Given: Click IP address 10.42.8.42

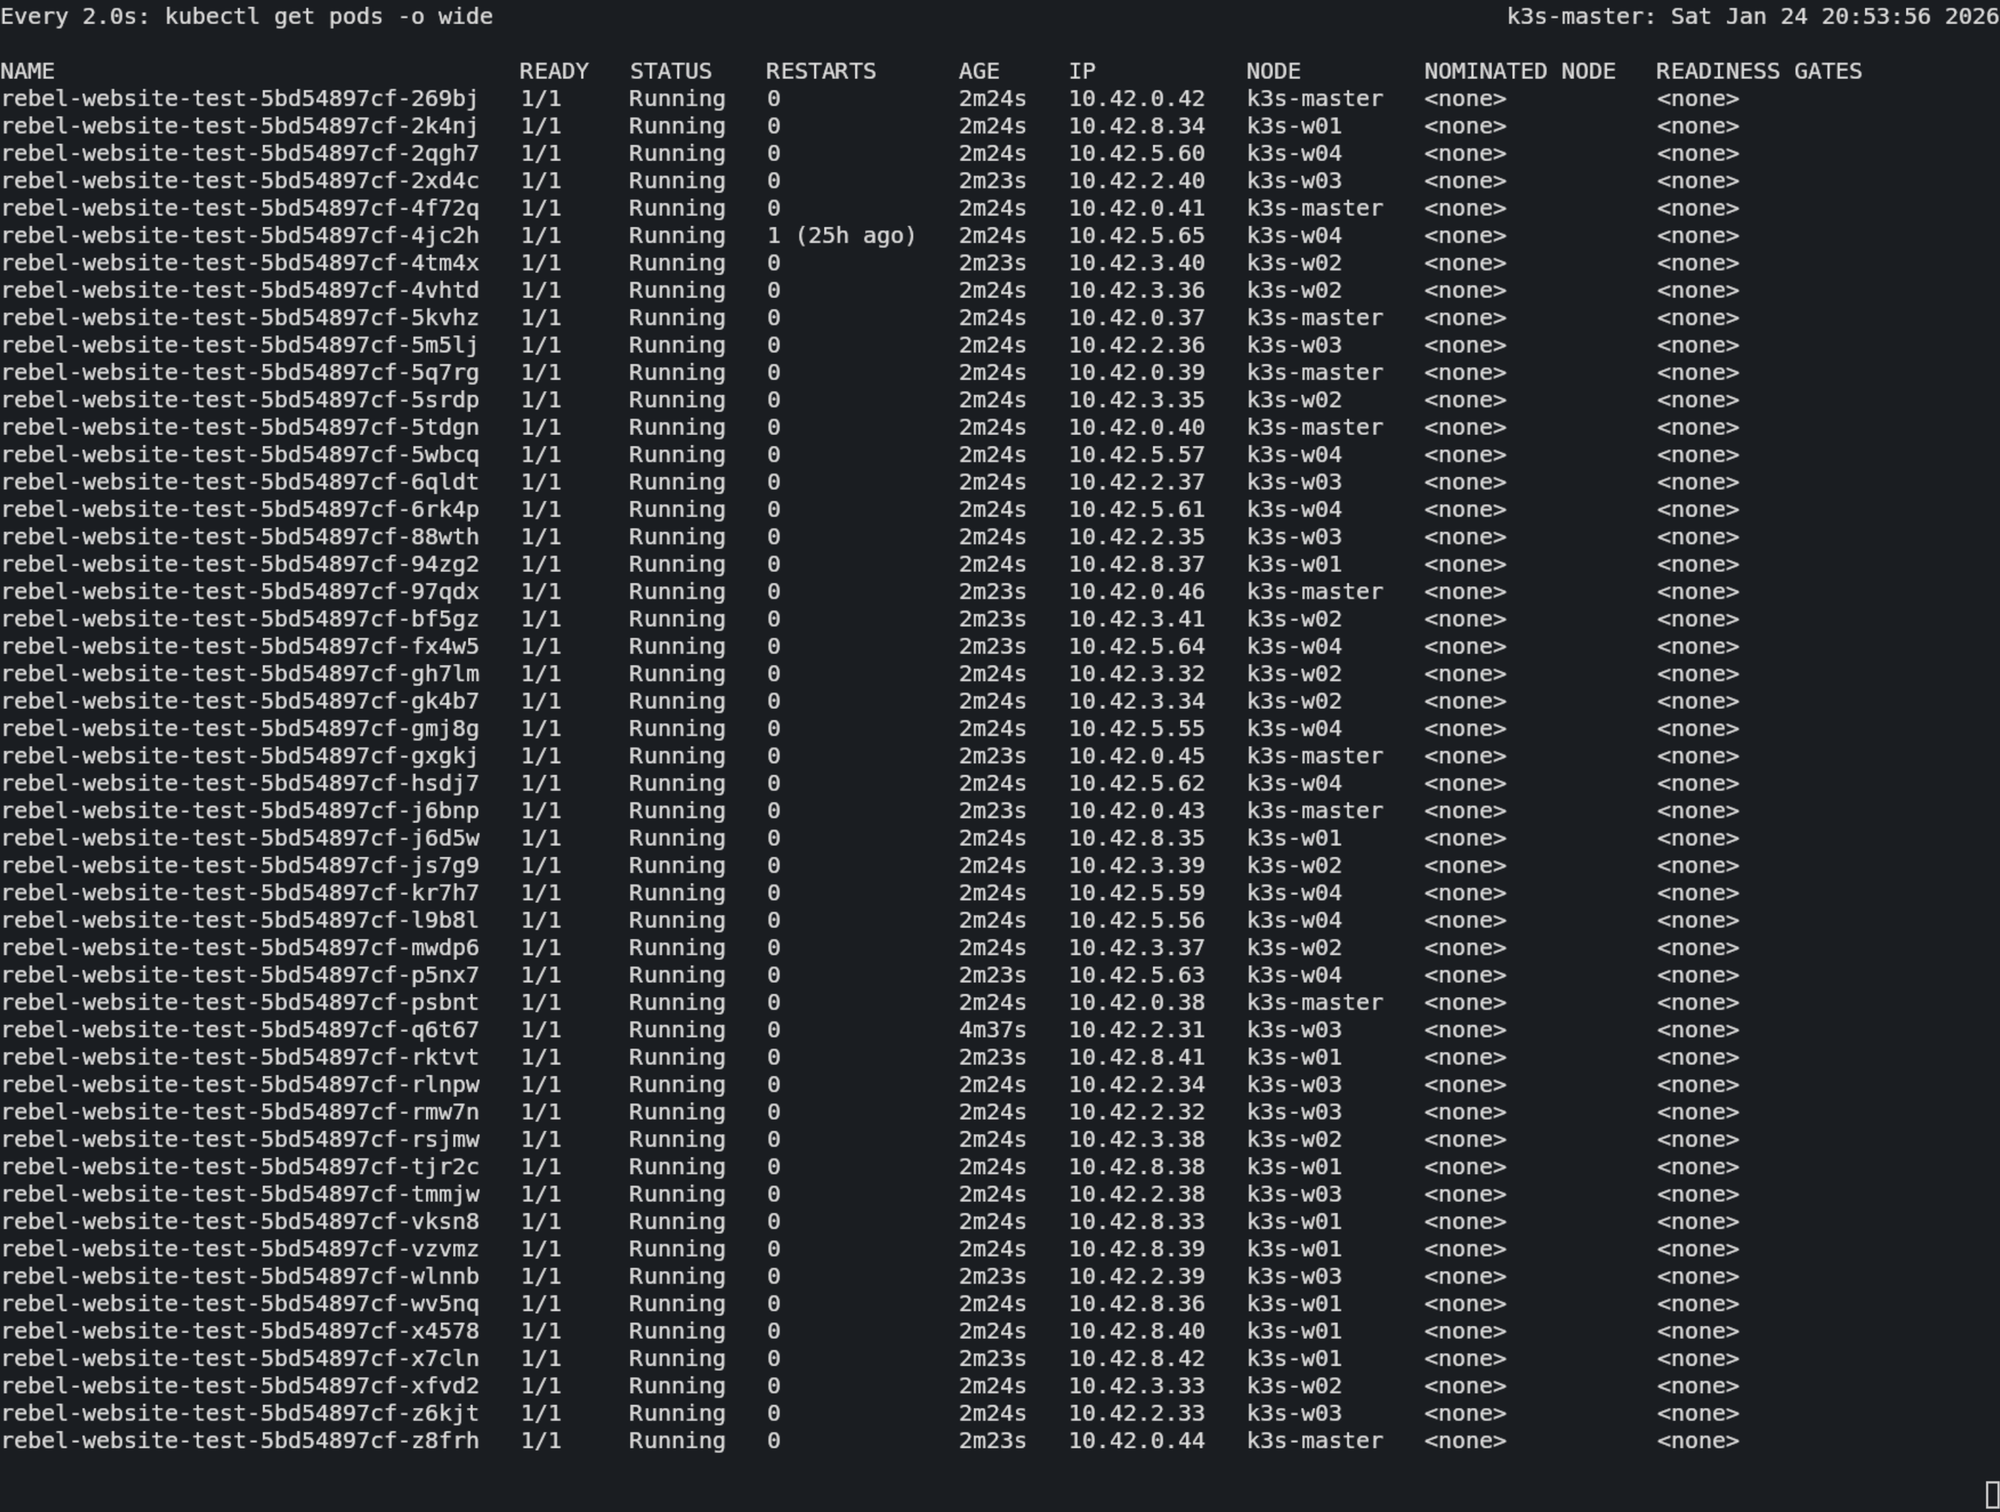Looking at the screenshot, I should tap(1136, 1359).
